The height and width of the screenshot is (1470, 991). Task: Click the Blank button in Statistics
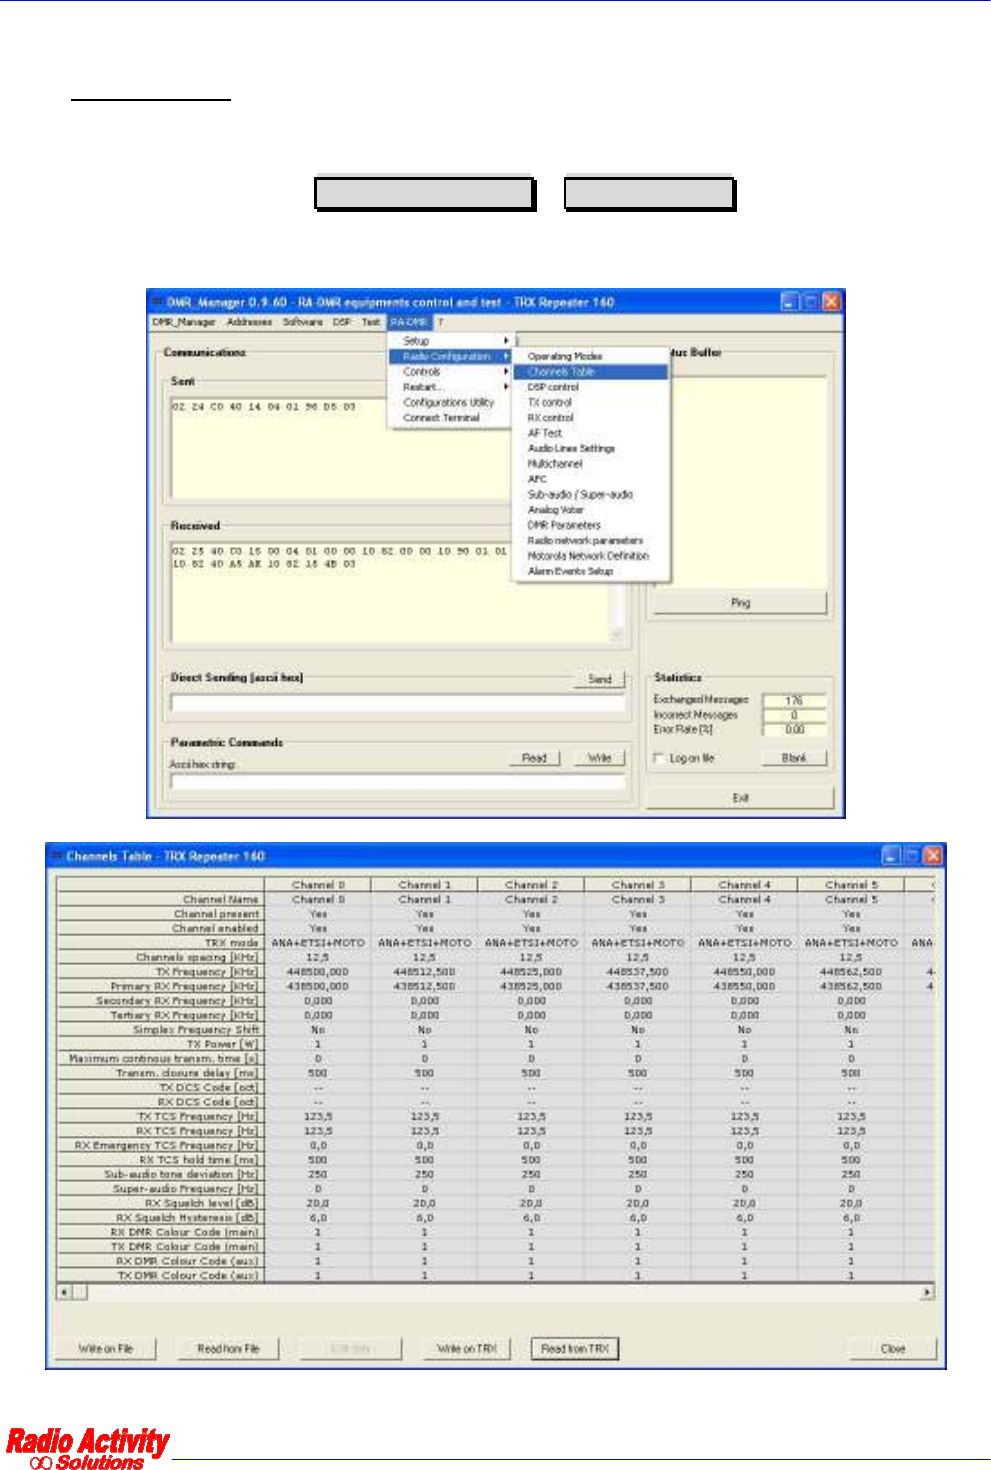click(794, 758)
